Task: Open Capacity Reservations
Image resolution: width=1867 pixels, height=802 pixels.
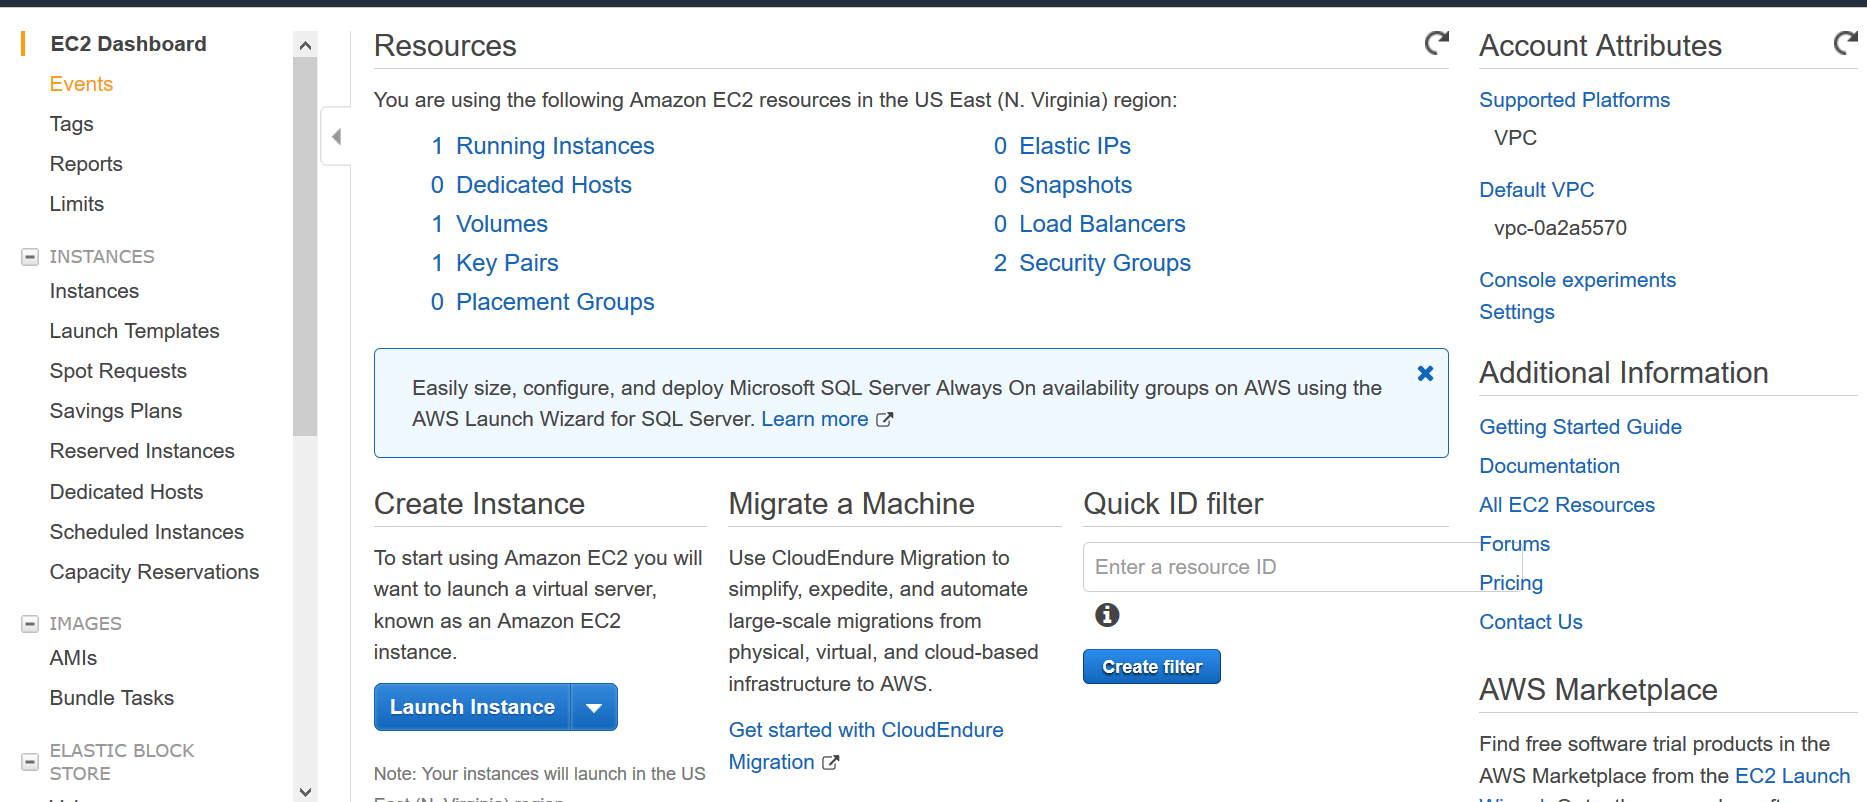Action: click(x=154, y=572)
